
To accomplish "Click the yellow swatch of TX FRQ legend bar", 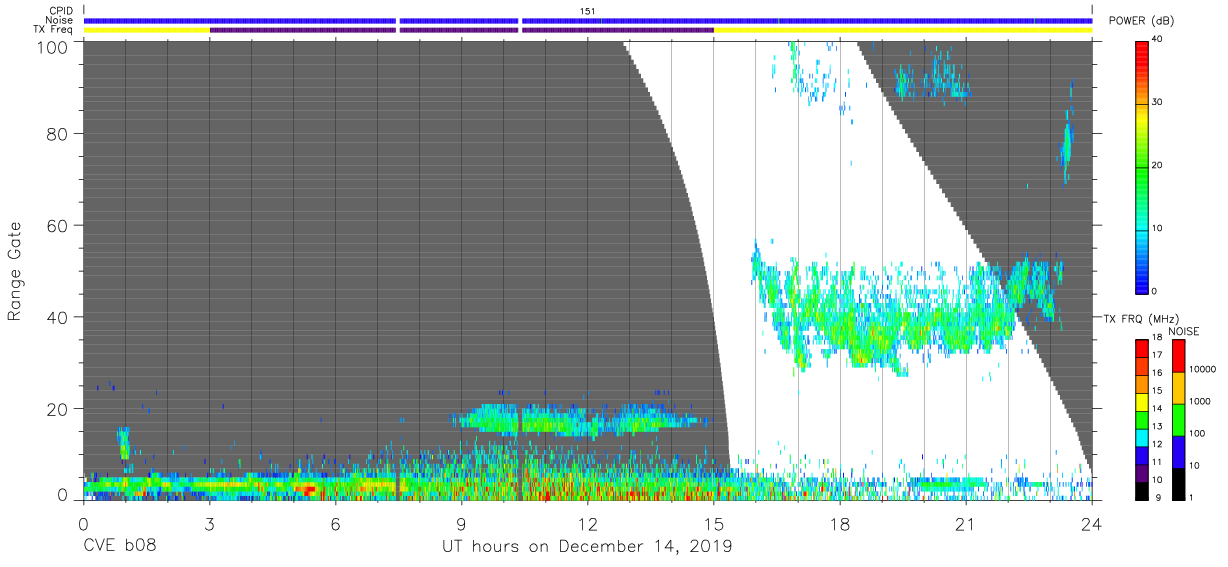I will coord(1141,400).
